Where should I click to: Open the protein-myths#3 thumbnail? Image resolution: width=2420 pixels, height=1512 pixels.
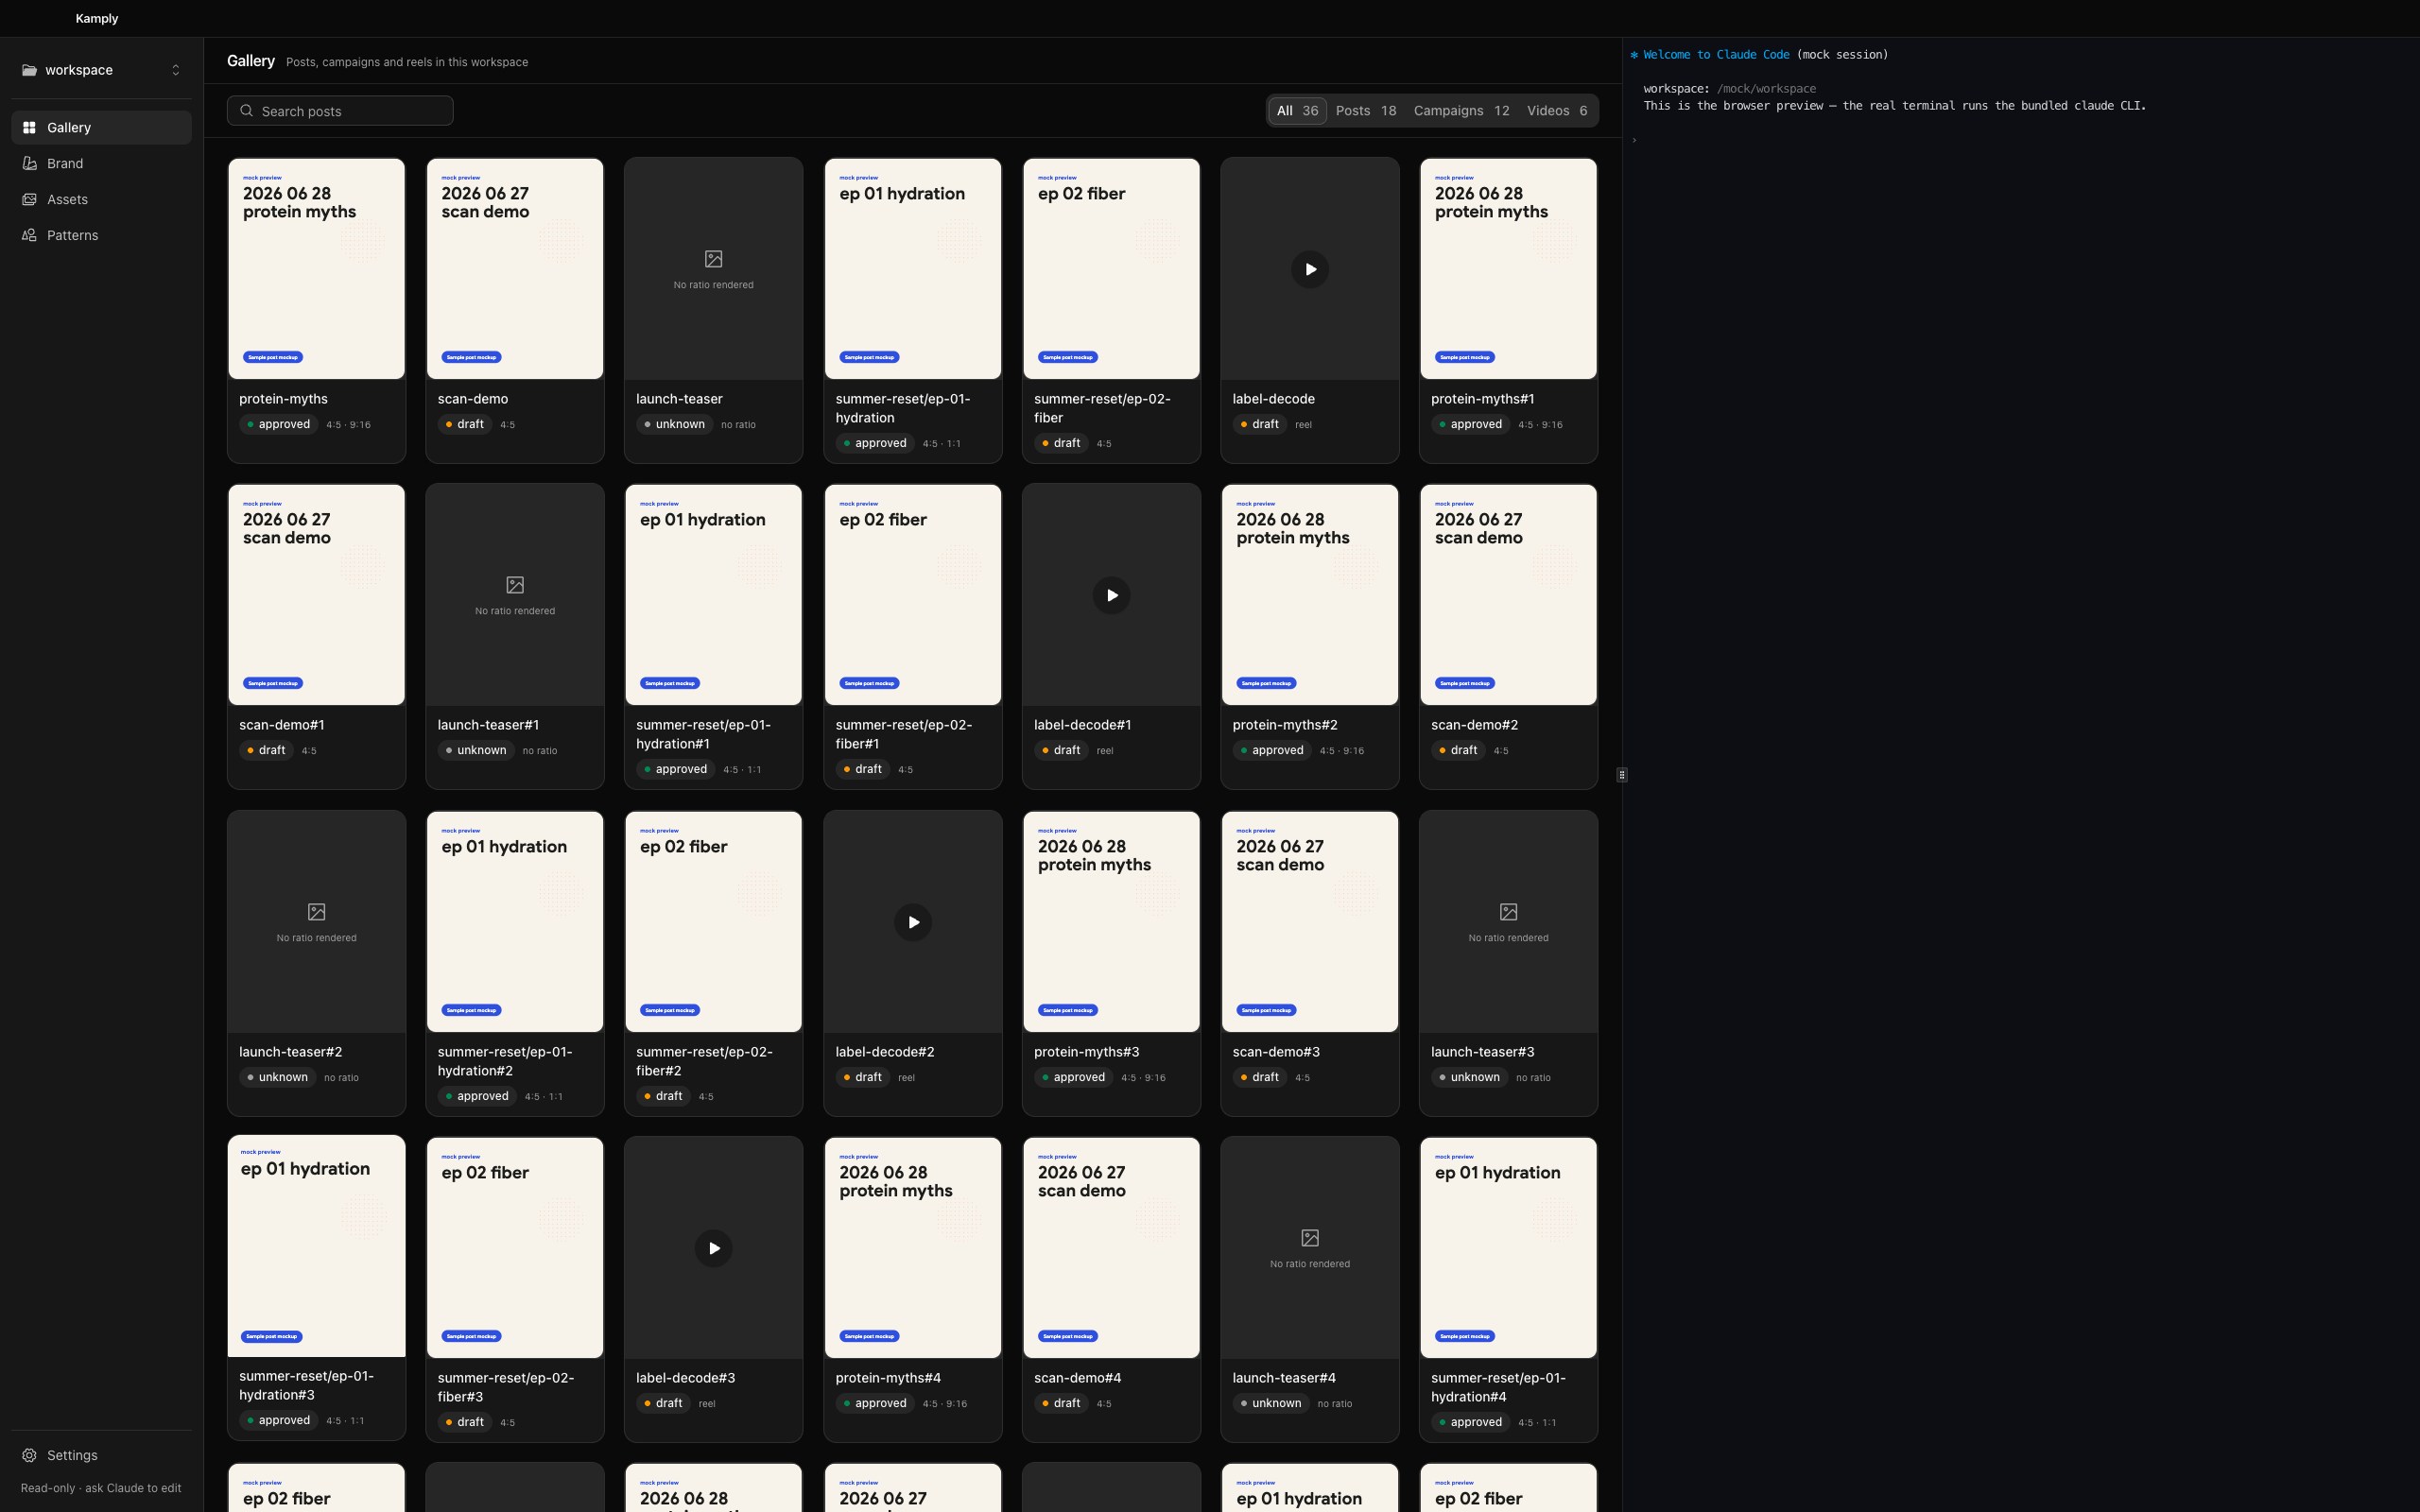pos(1111,922)
